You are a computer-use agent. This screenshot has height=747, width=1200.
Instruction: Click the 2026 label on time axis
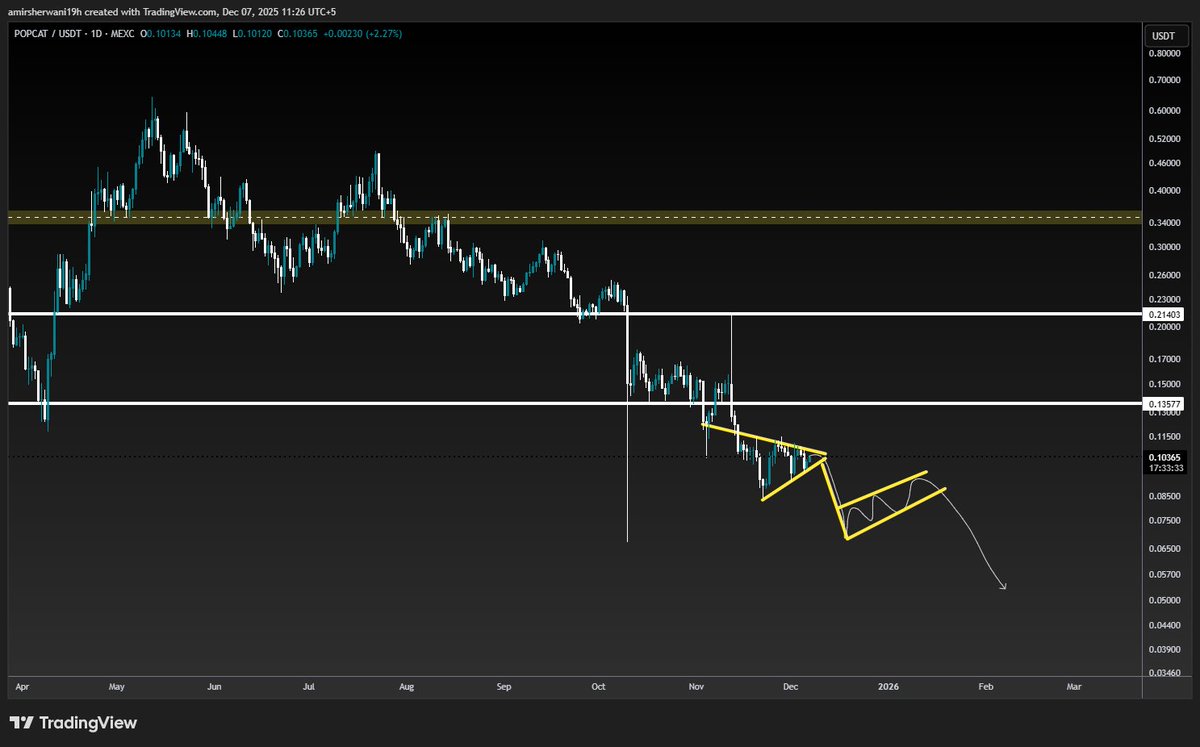(888, 687)
